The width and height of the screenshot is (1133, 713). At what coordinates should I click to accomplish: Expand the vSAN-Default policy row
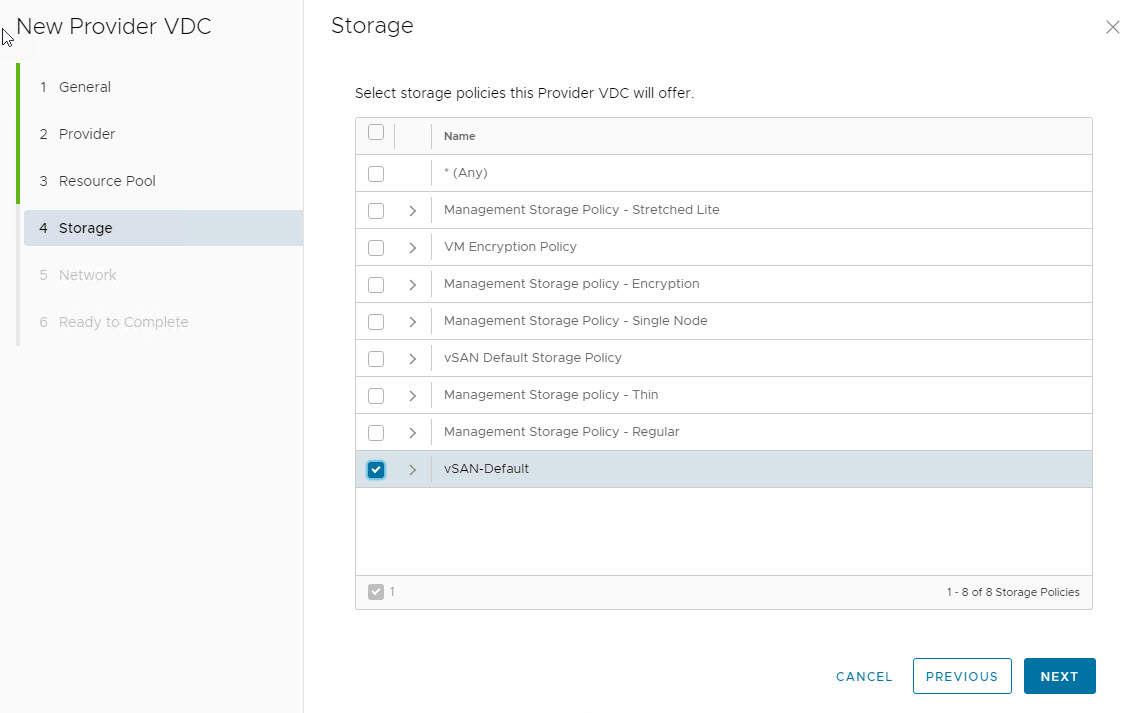tap(412, 470)
